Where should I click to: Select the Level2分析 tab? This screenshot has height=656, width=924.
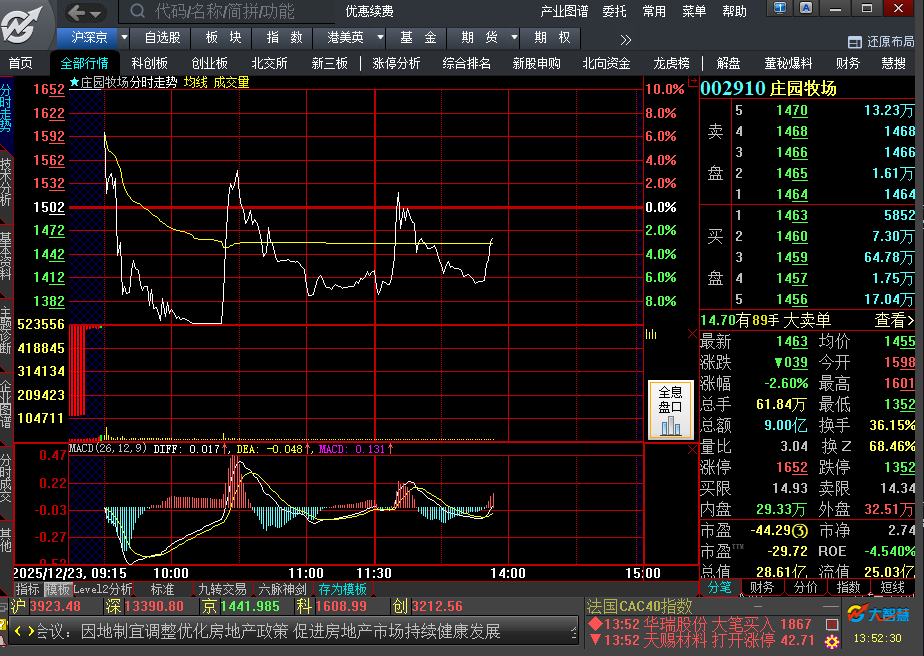click(x=103, y=589)
